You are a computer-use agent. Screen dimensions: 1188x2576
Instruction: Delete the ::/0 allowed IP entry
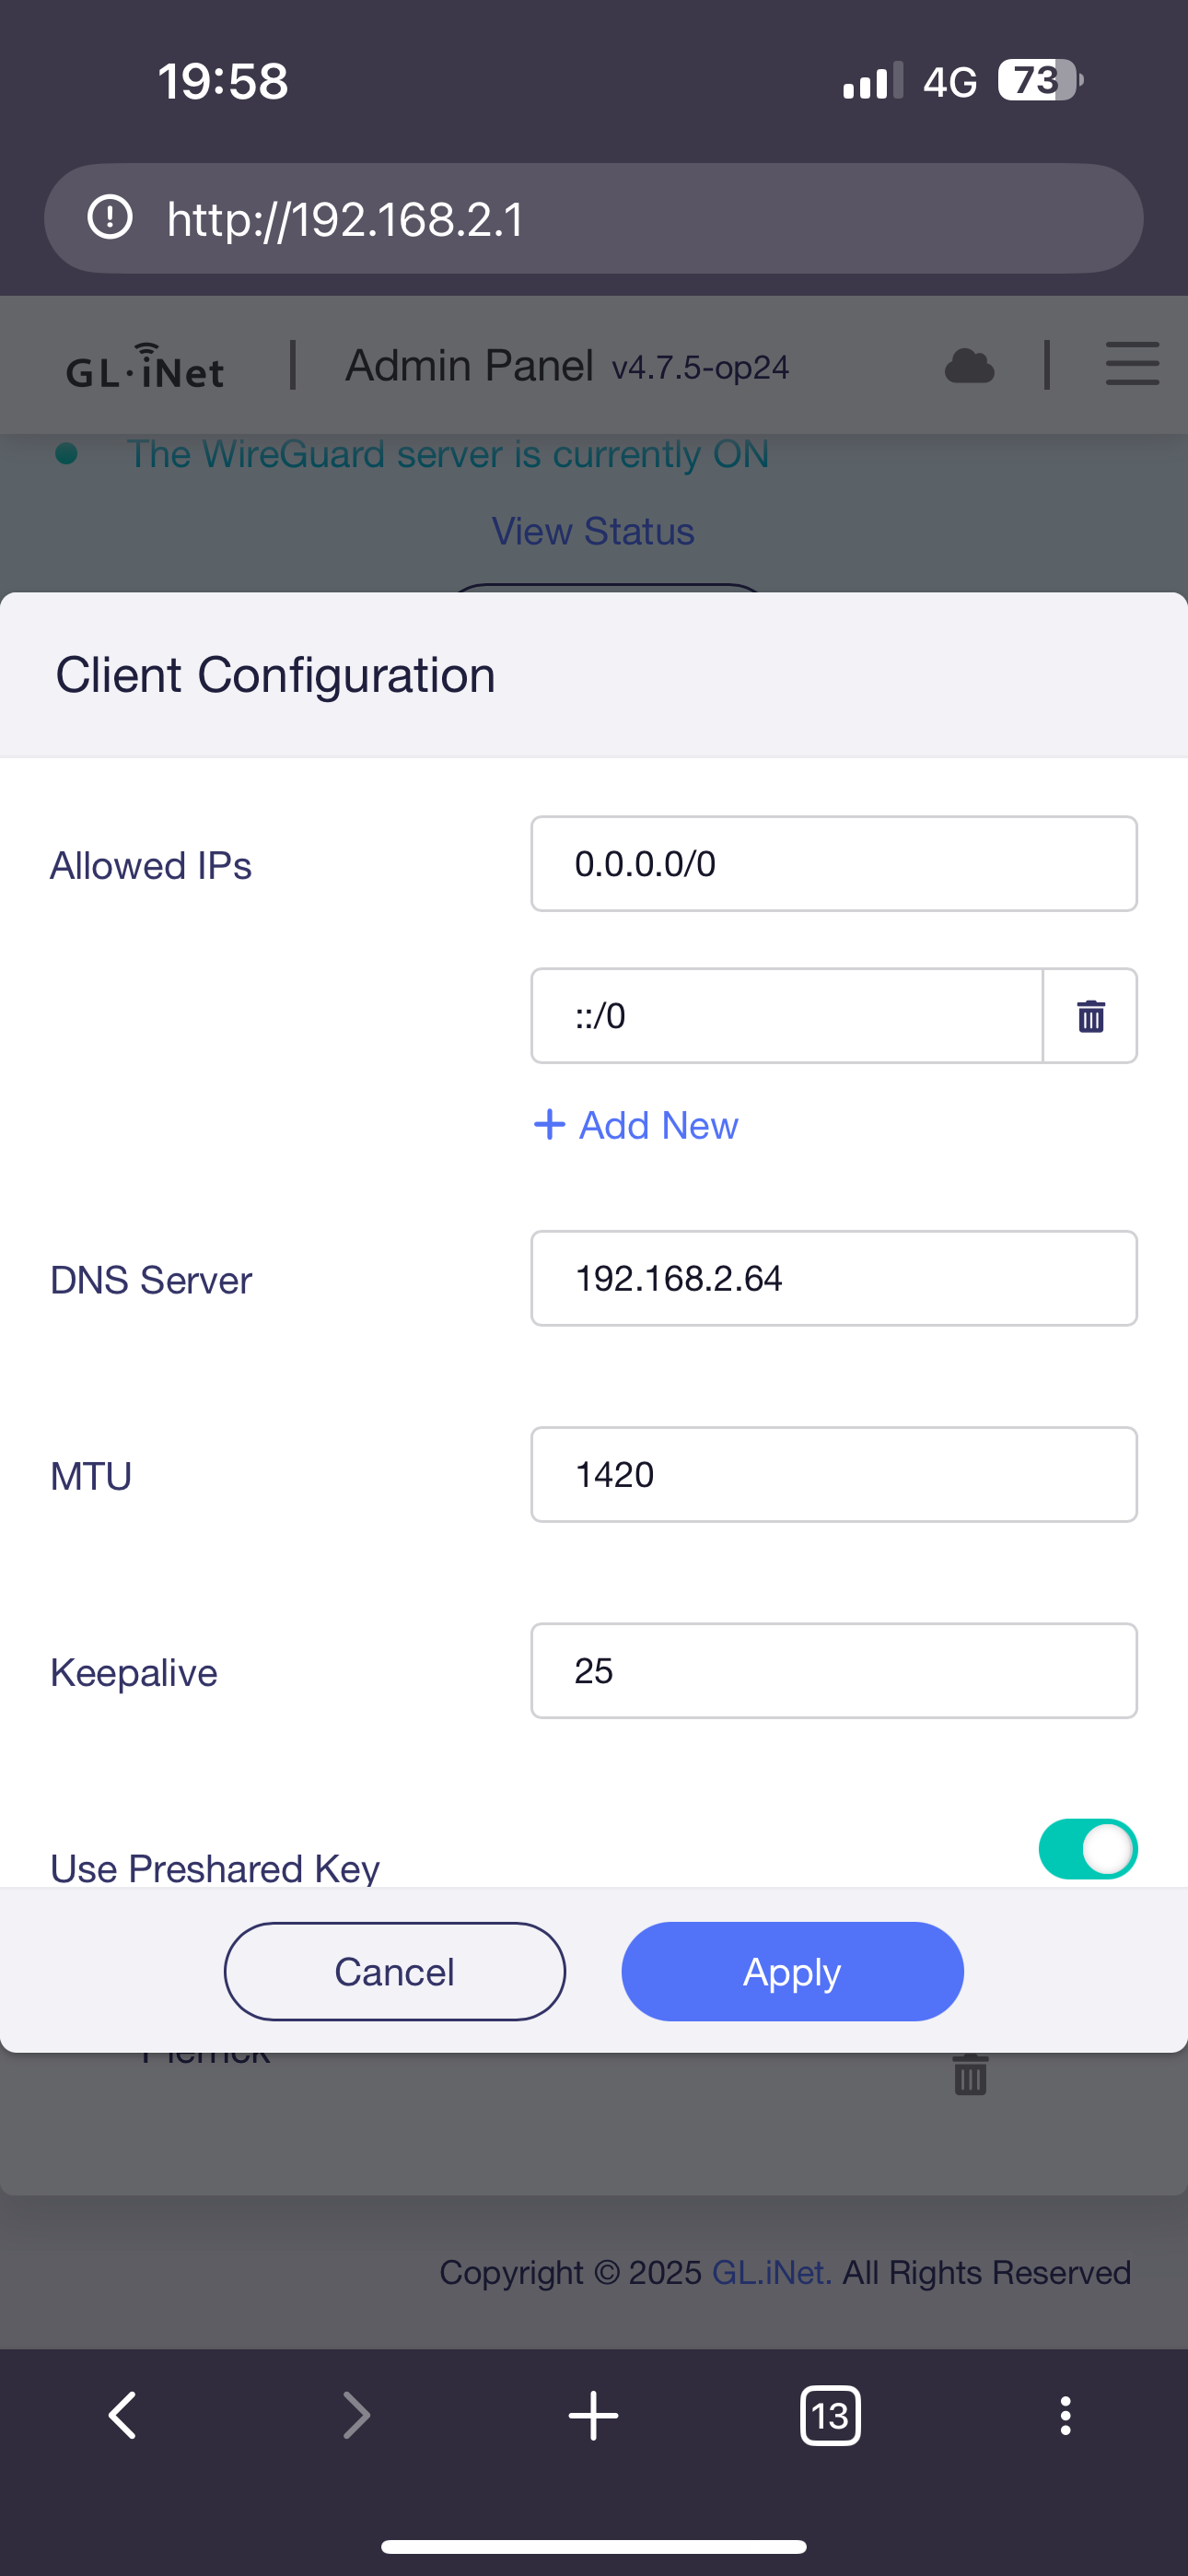[x=1090, y=1016]
